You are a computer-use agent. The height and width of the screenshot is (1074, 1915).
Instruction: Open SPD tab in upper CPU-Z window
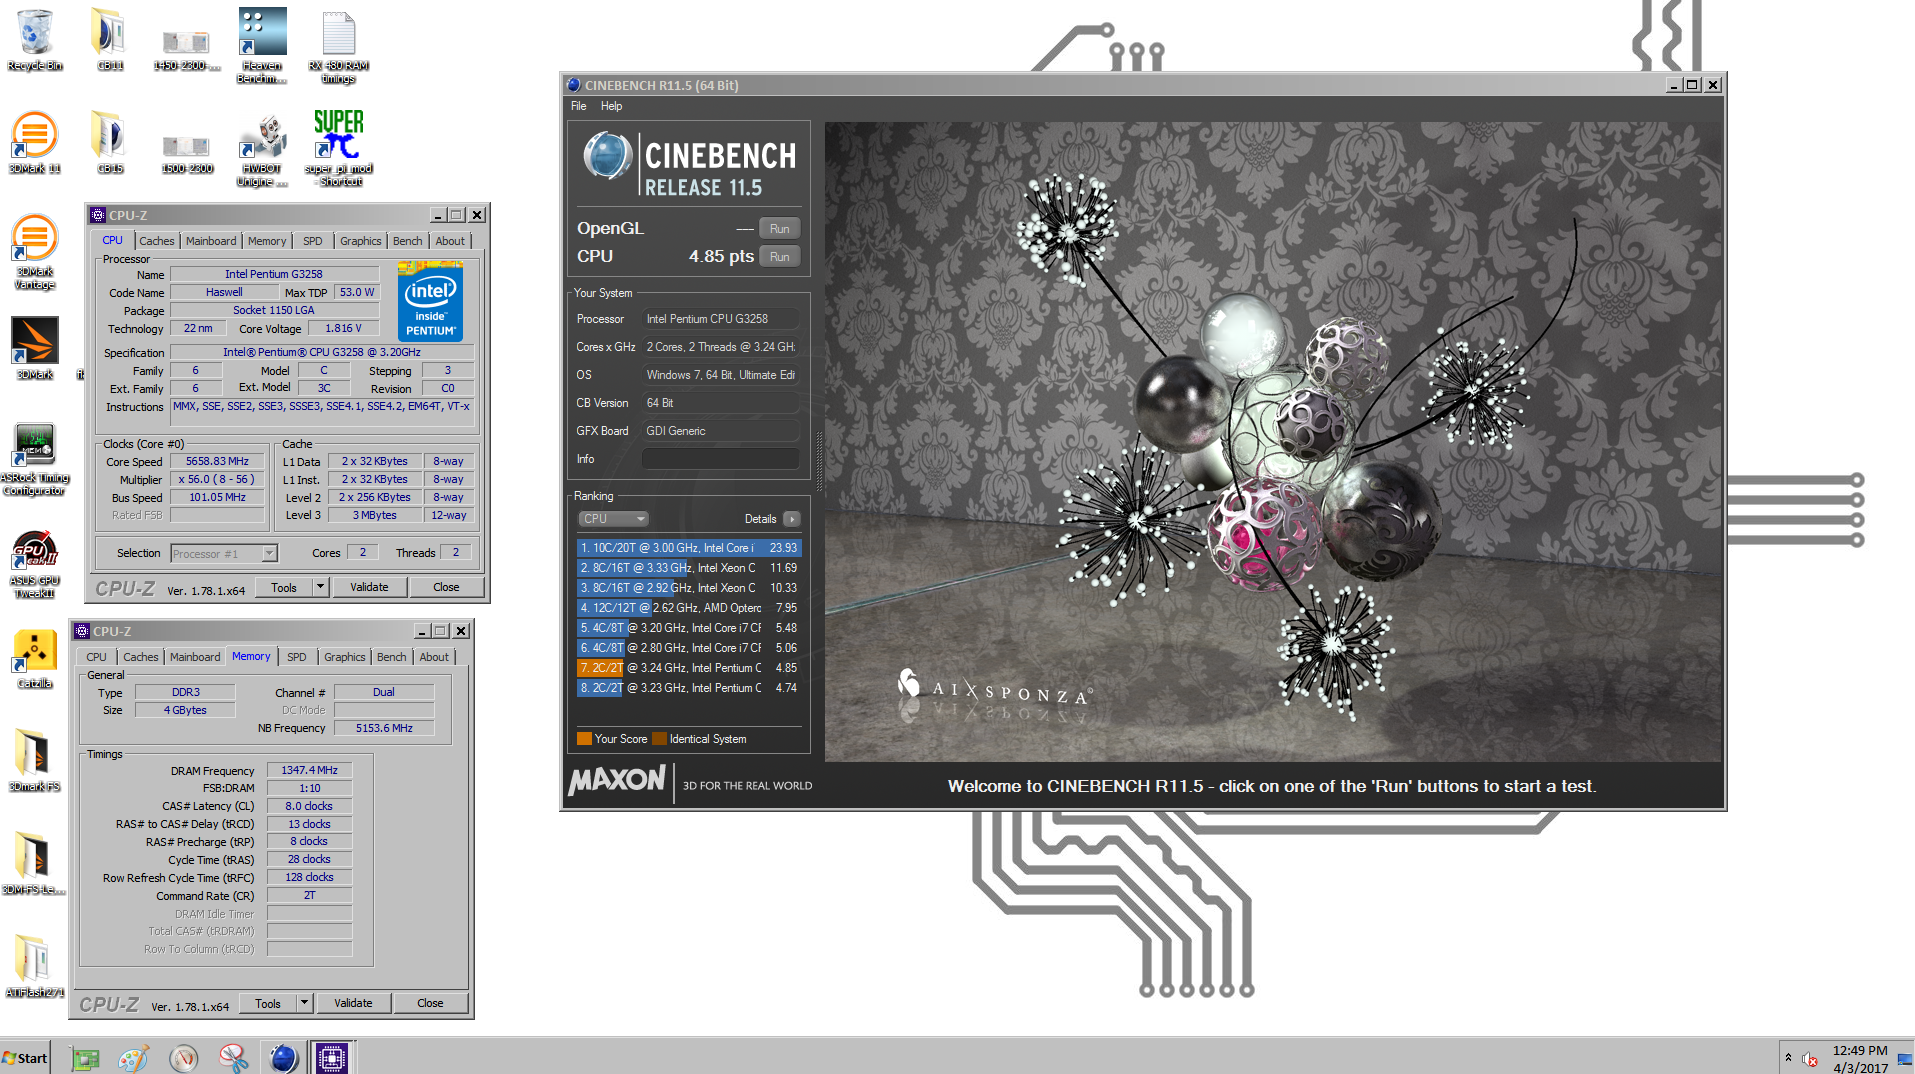(313, 241)
